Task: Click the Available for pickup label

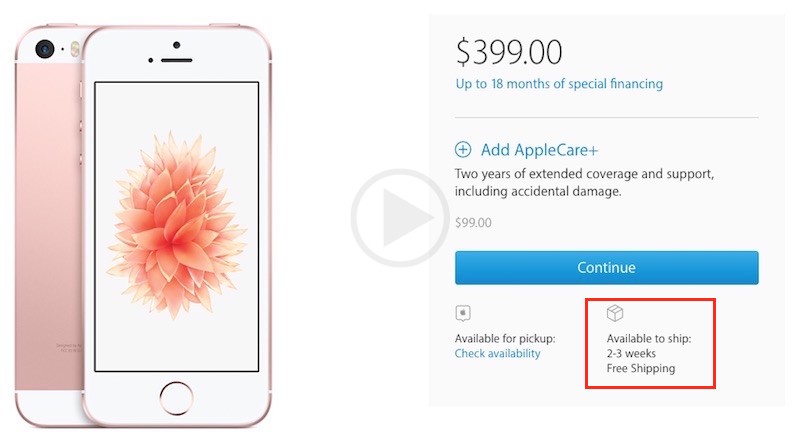Action: pos(505,338)
